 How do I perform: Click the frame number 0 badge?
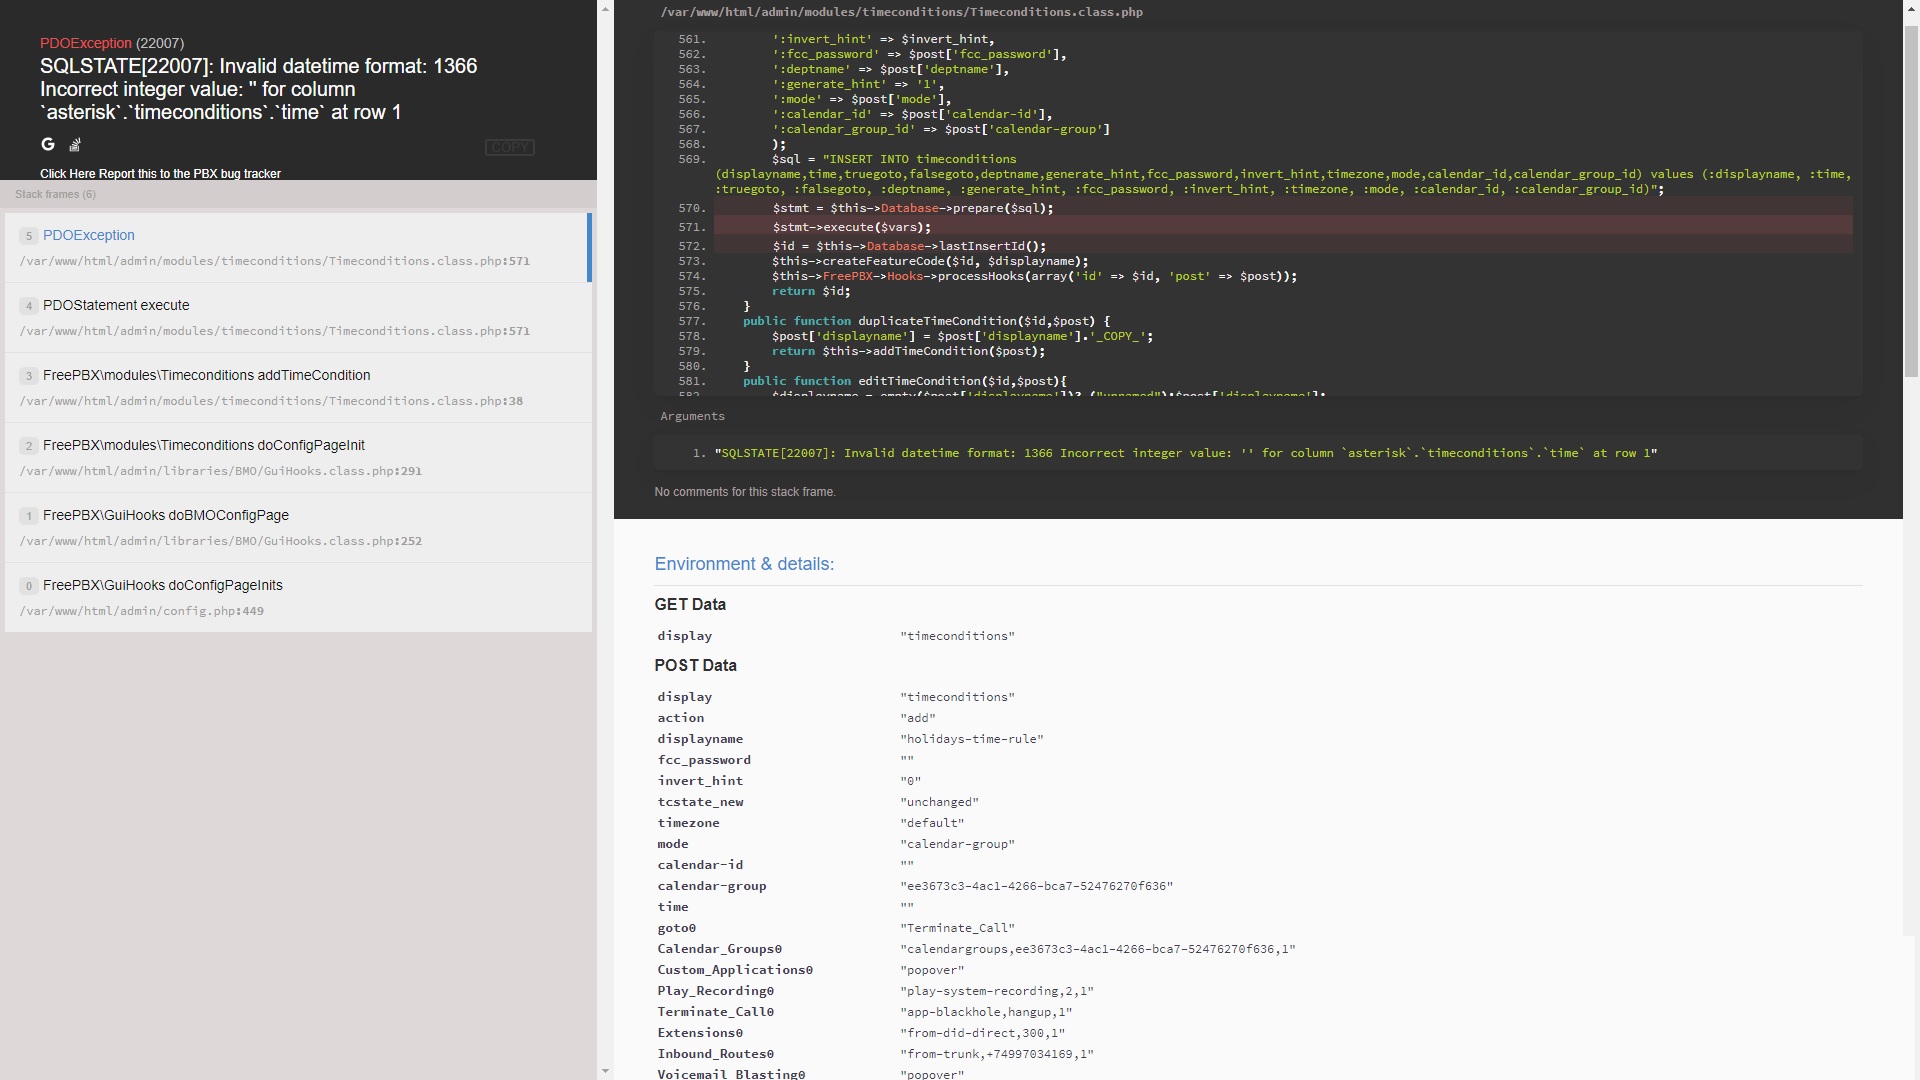click(29, 587)
